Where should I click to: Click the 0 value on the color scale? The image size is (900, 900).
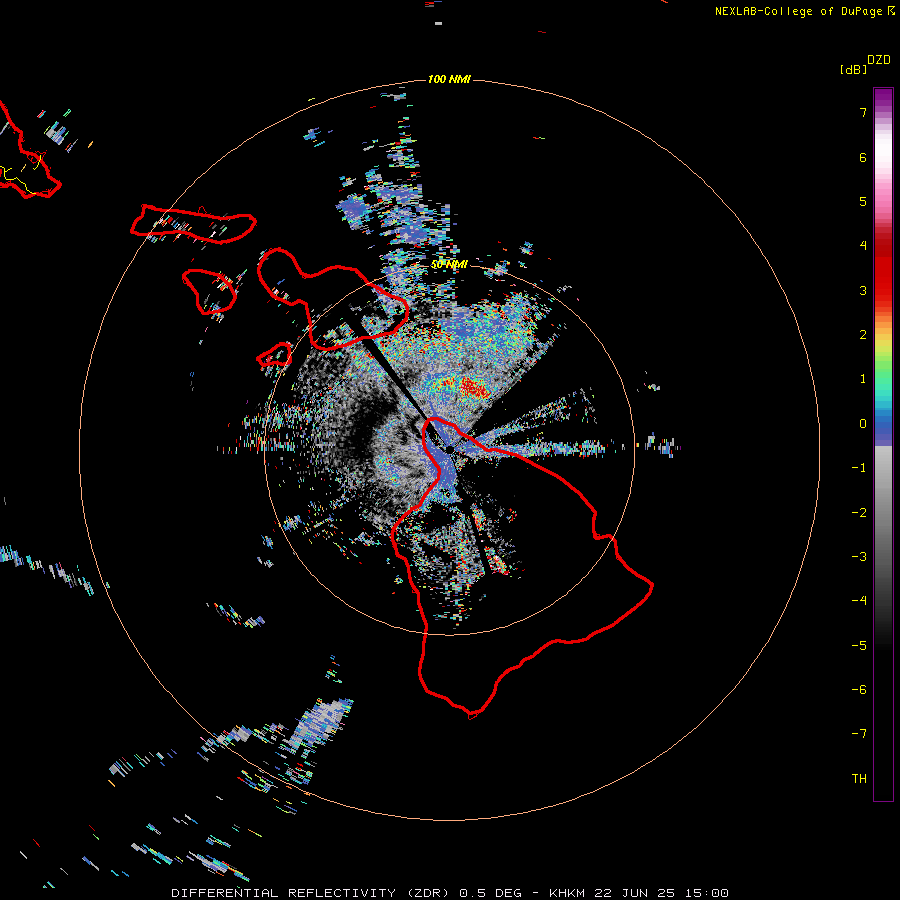click(x=863, y=424)
